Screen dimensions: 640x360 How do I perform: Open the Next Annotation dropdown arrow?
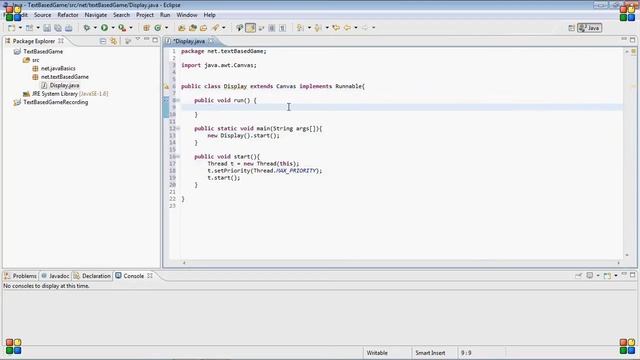[309, 28]
